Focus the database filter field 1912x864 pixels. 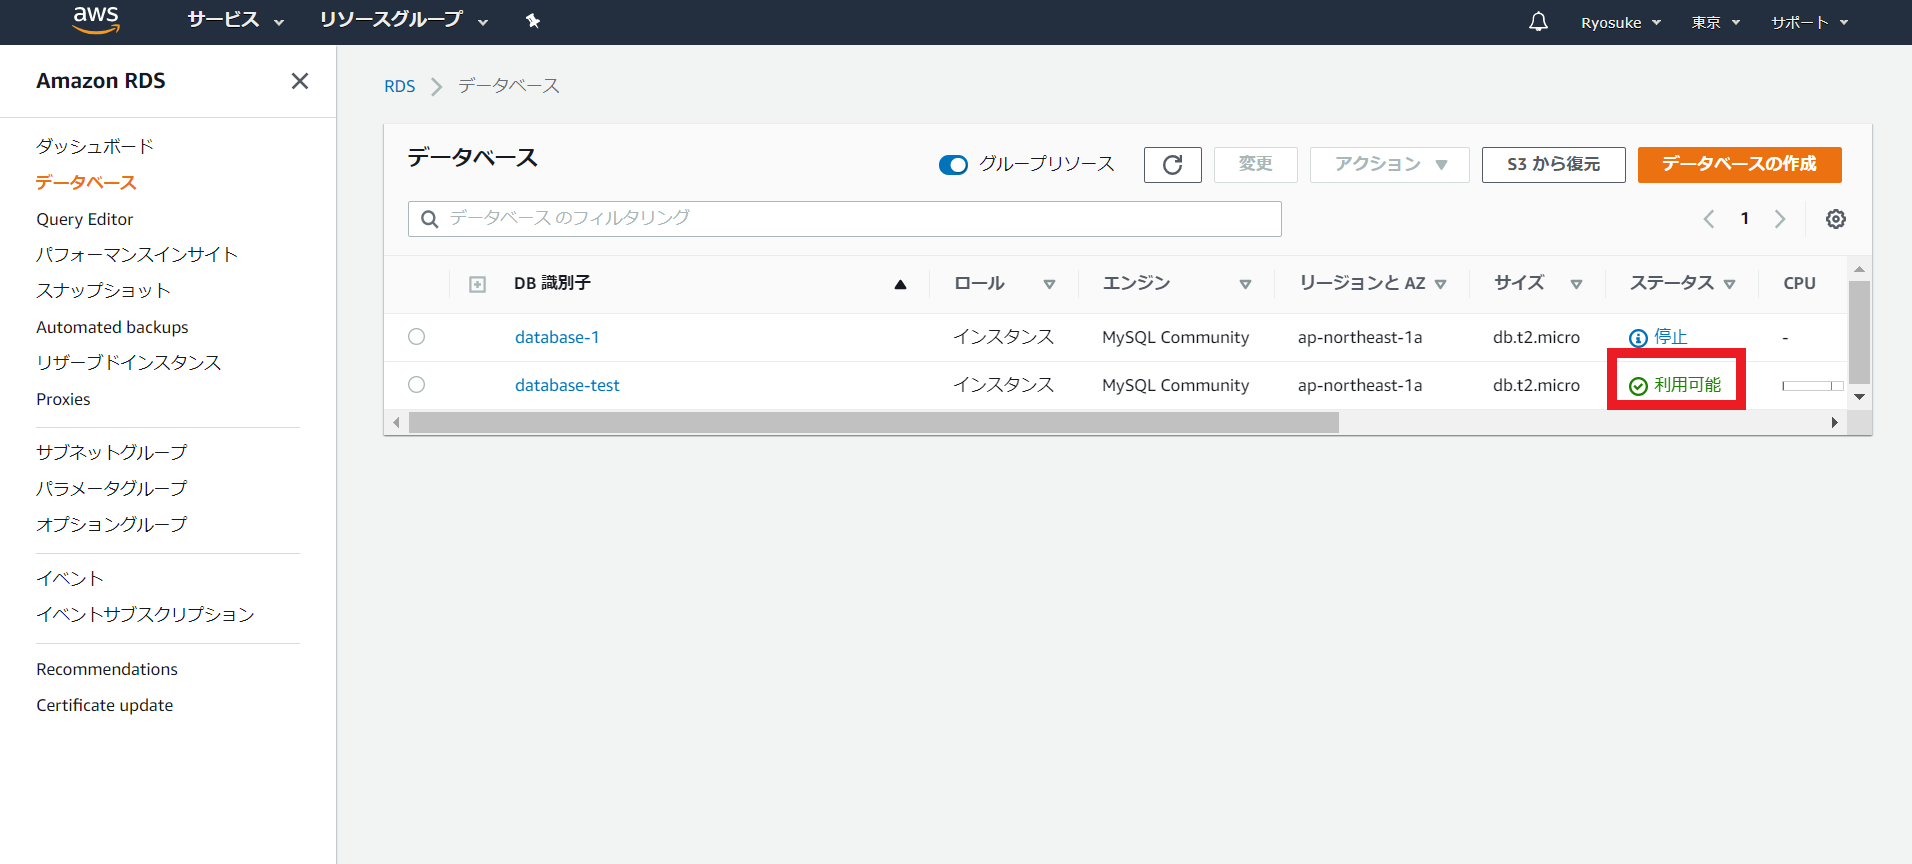tap(845, 219)
